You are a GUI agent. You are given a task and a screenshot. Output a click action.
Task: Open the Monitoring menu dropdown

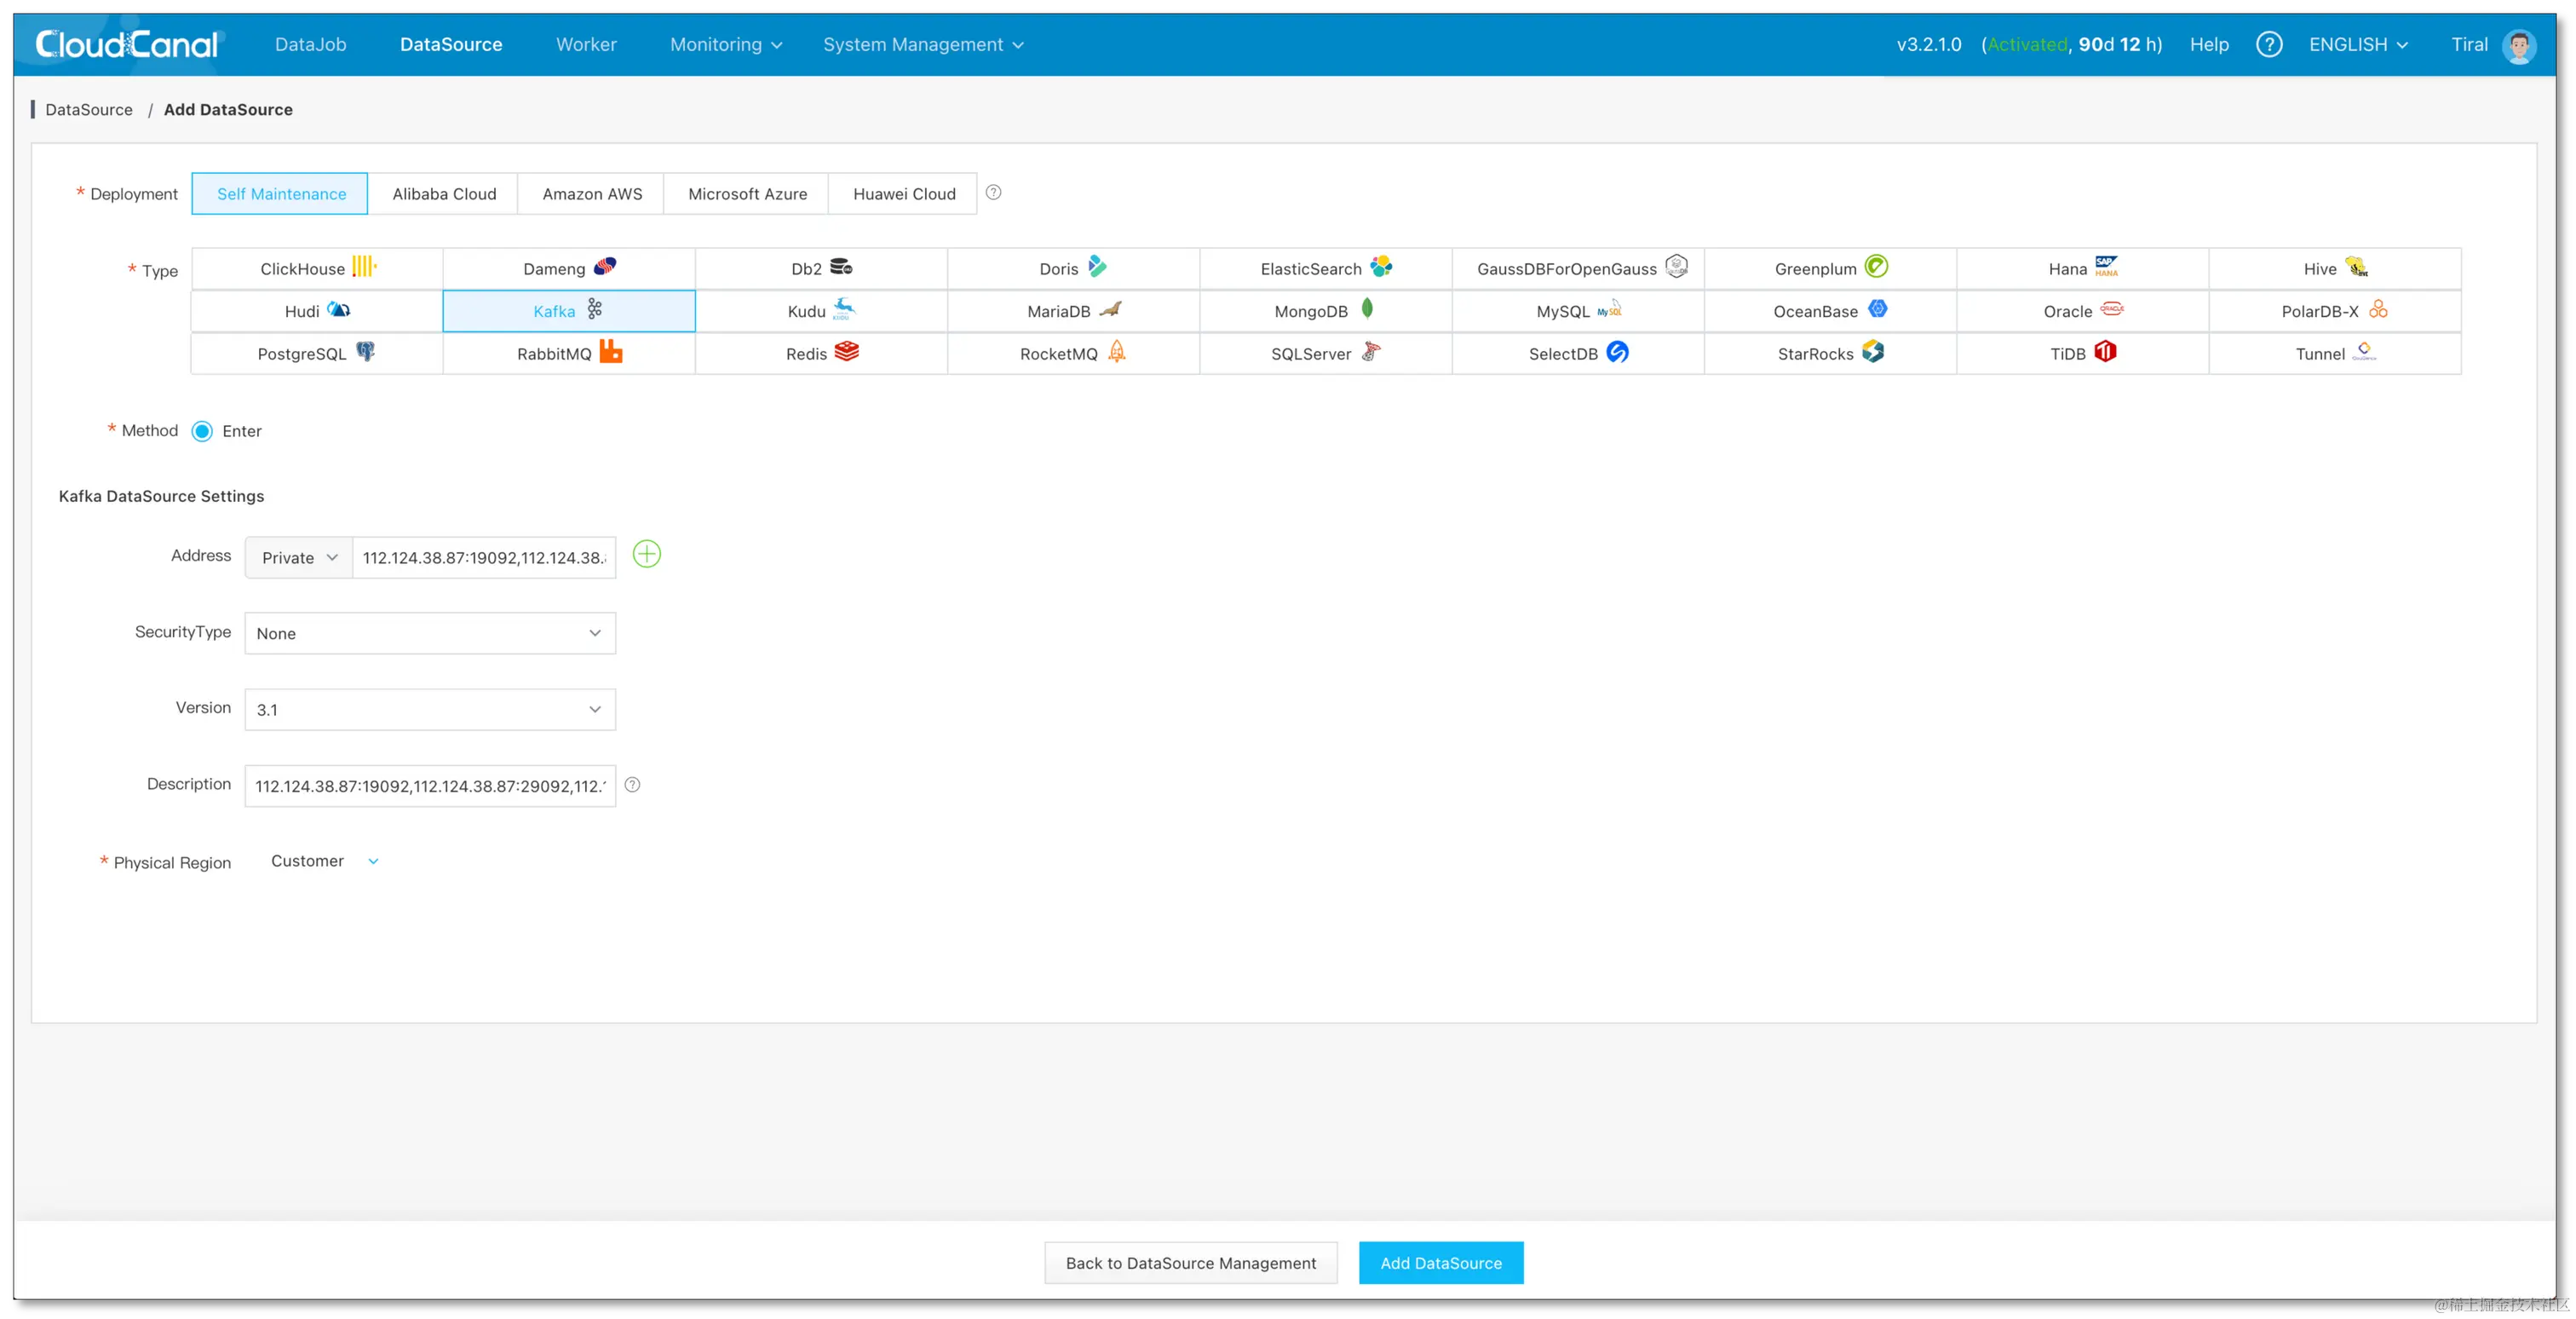click(x=726, y=44)
